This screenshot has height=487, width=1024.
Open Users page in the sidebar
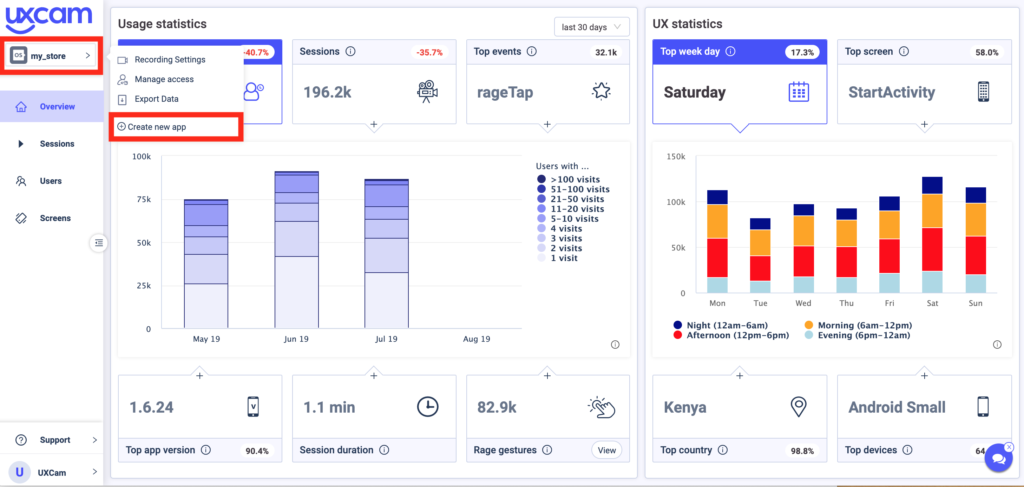[52, 181]
